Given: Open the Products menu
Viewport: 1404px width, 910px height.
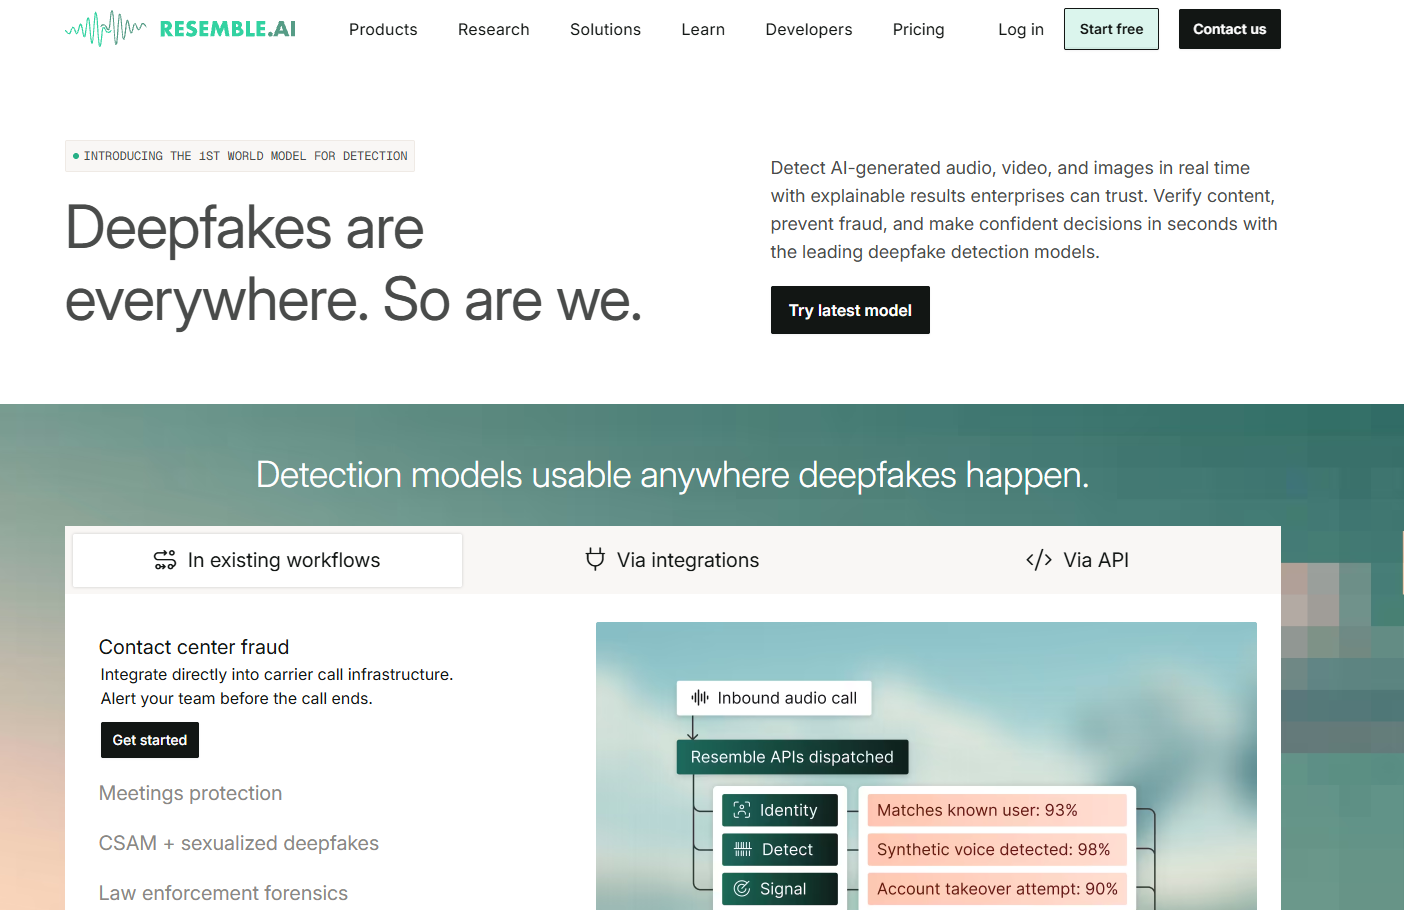Looking at the screenshot, I should coord(383,29).
